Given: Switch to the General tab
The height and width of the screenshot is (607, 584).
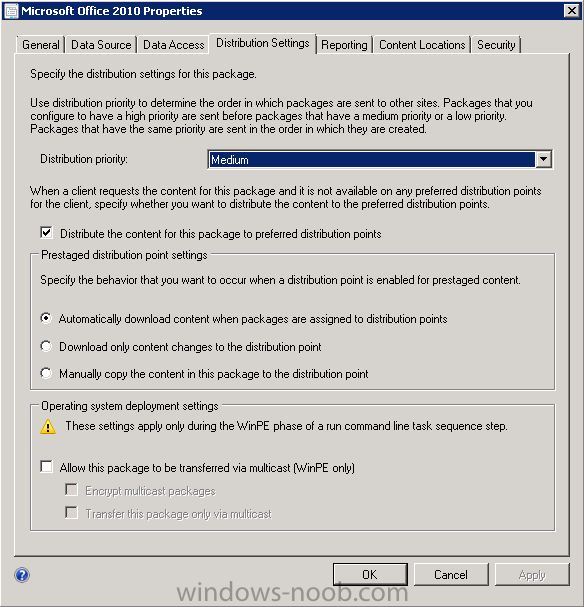Looking at the screenshot, I should tap(41, 45).
